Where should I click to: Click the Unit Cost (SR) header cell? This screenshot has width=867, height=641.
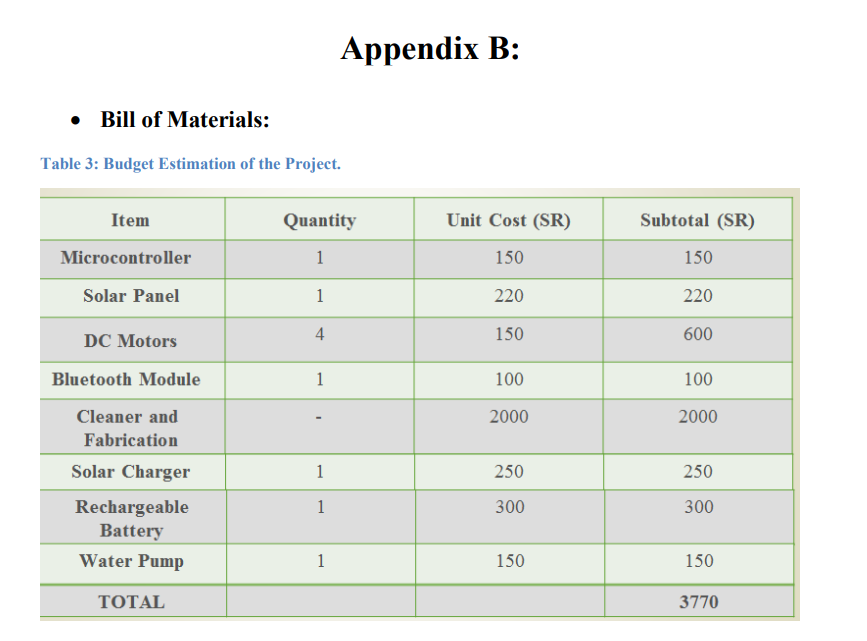tap(509, 220)
